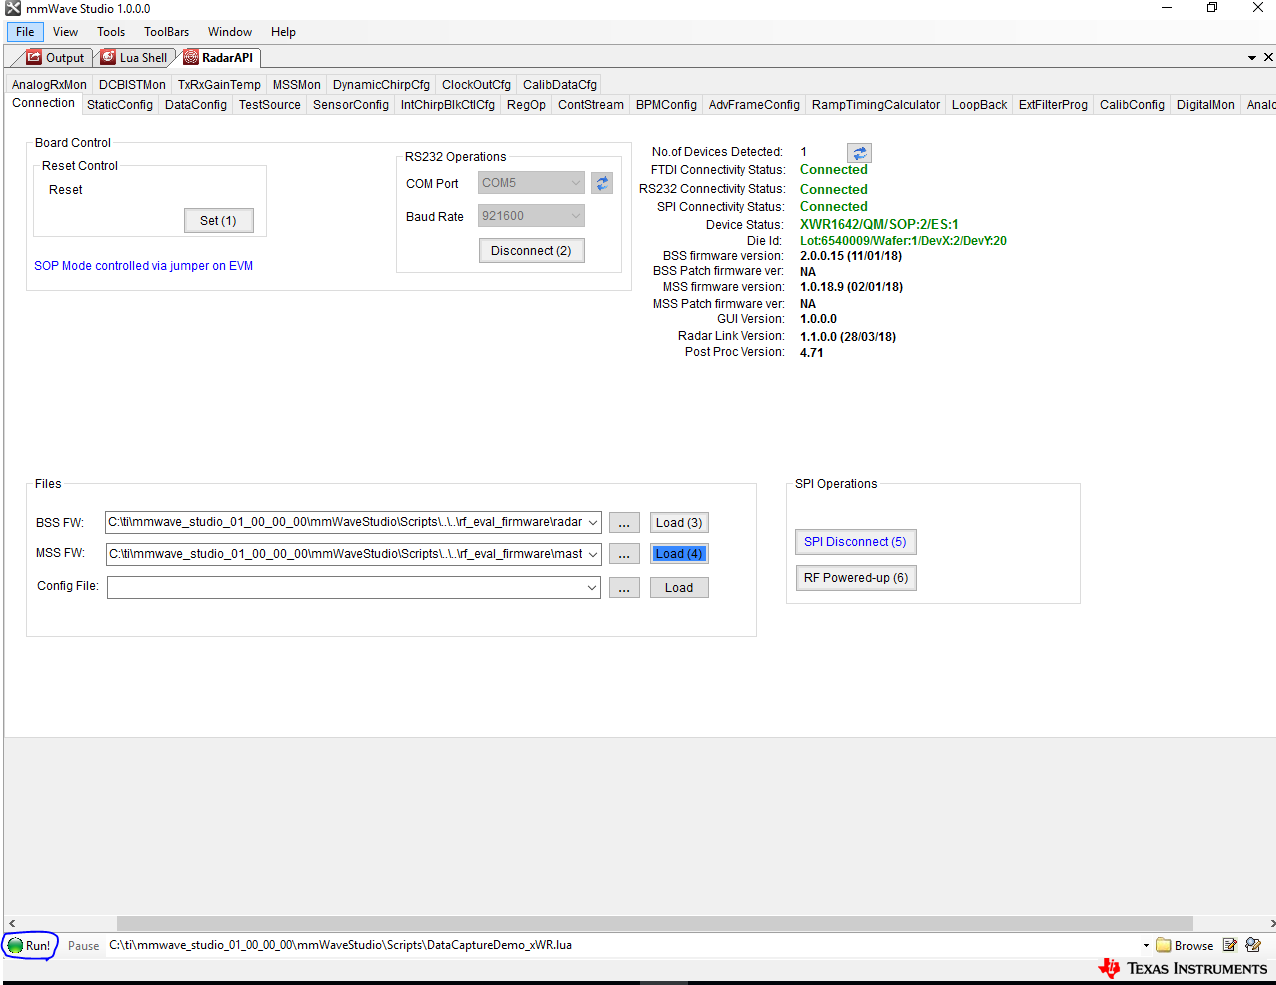Open the MSSMon tab
Image resolution: width=1276 pixels, height=985 pixels.
point(297,85)
